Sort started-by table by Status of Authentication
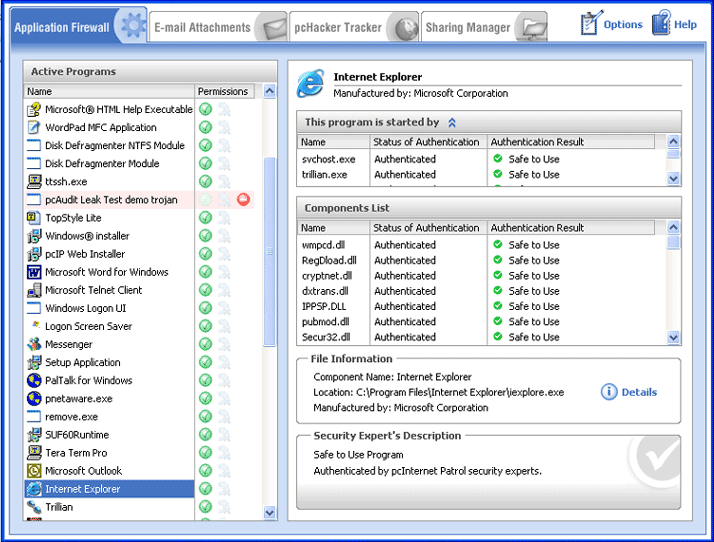This screenshot has width=714, height=542. click(428, 142)
